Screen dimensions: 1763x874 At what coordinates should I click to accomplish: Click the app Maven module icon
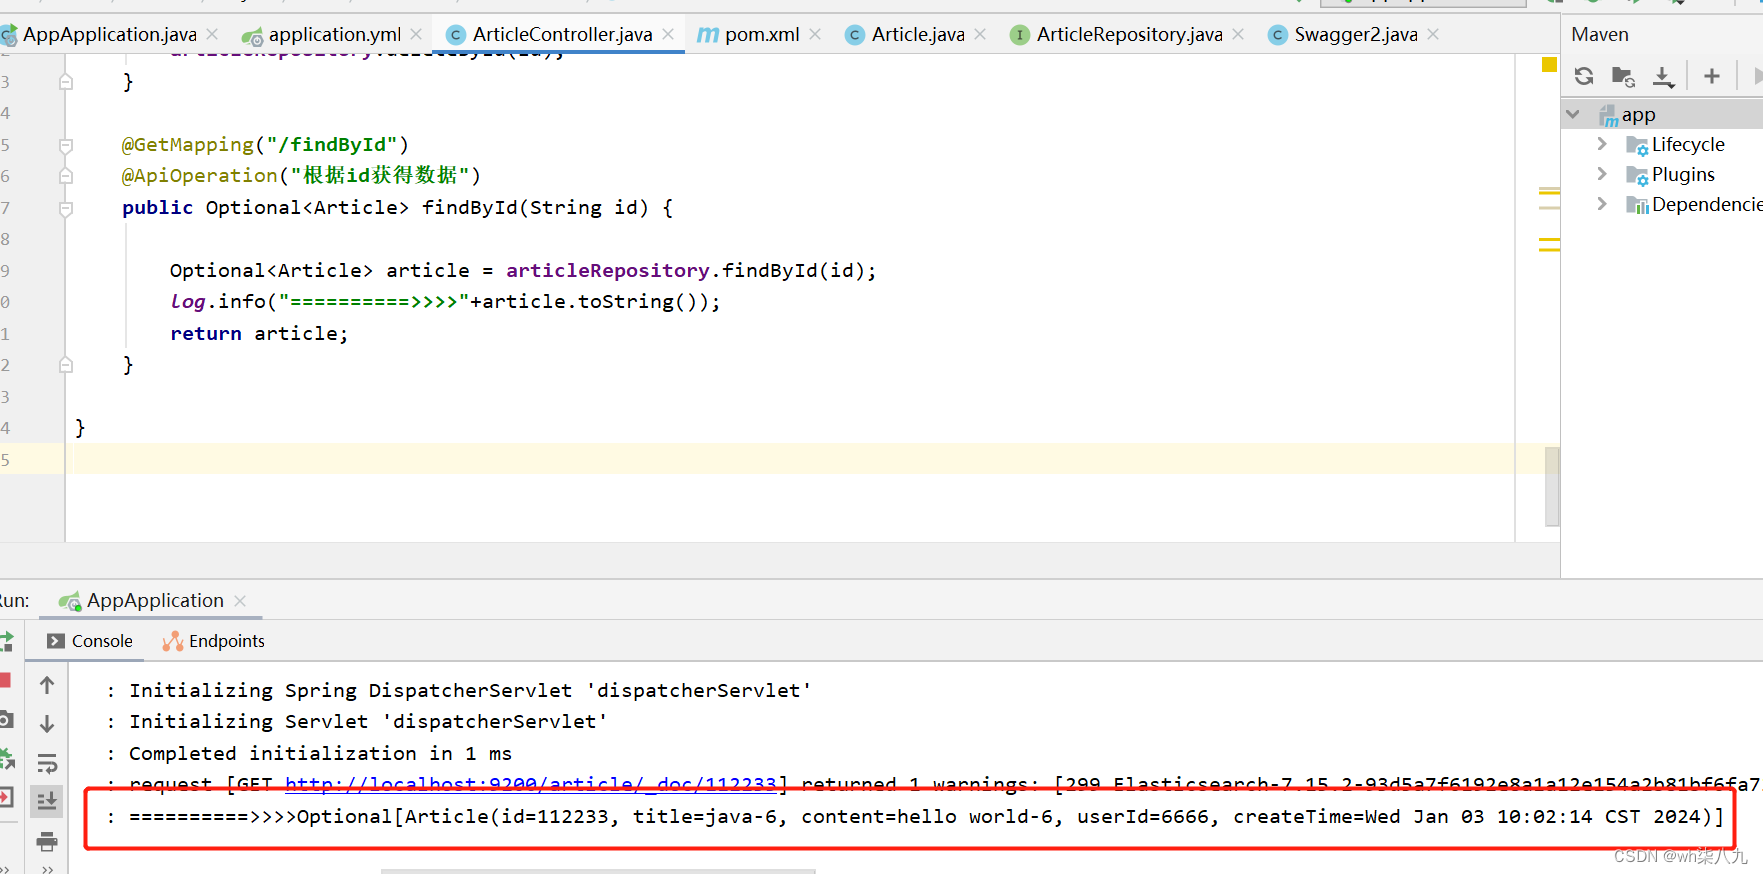click(x=1608, y=116)
